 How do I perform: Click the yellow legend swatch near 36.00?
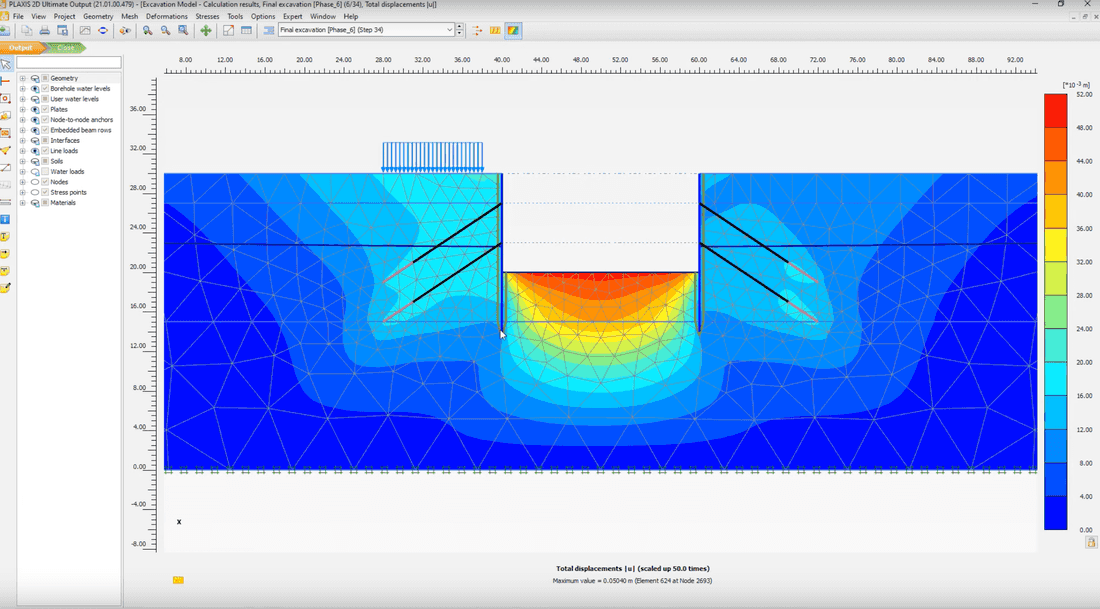point(1055,245)
